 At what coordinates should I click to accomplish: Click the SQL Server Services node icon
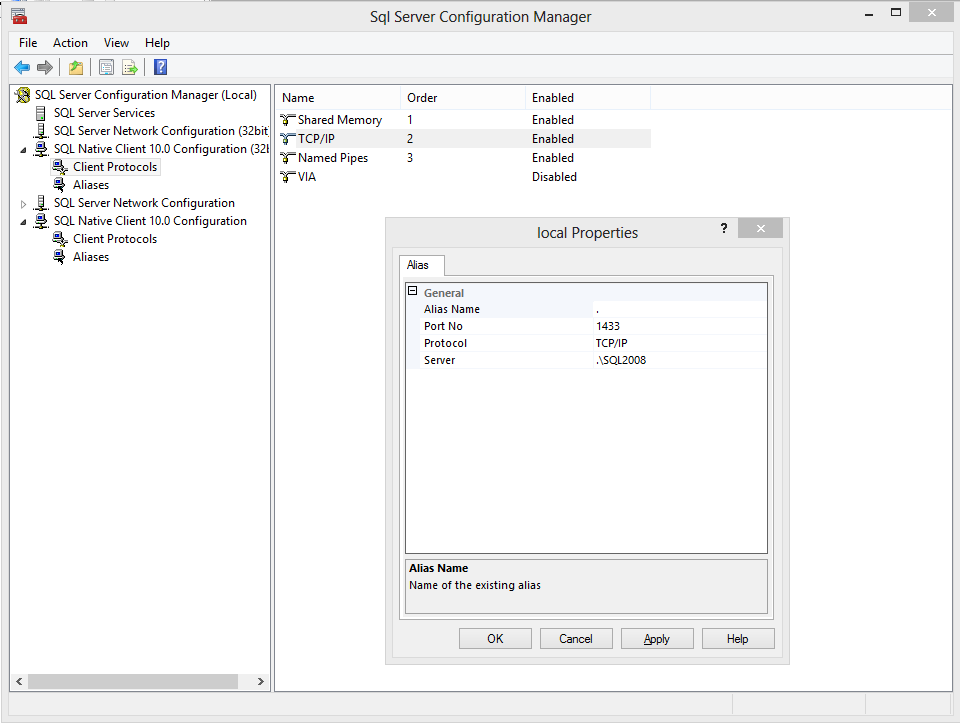pyautogui.click(x=40, y=113)
